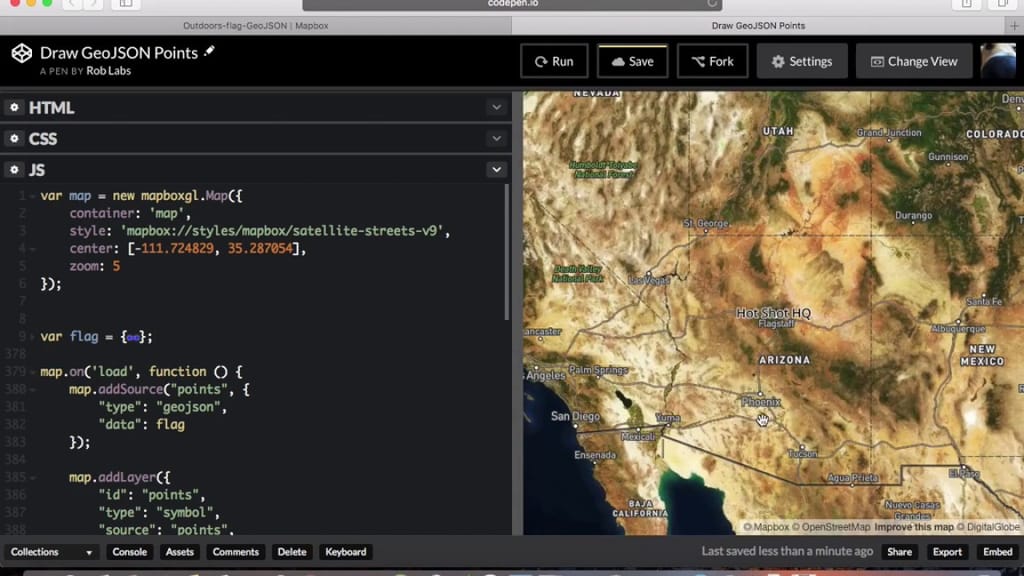Open a new browser tab

pos(1014,25)
